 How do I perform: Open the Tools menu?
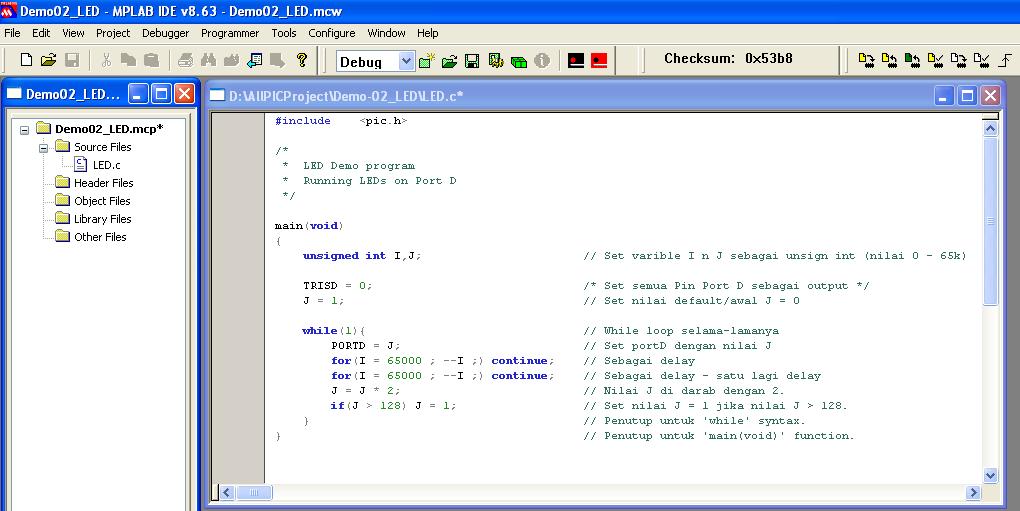(x=284, y=33)
